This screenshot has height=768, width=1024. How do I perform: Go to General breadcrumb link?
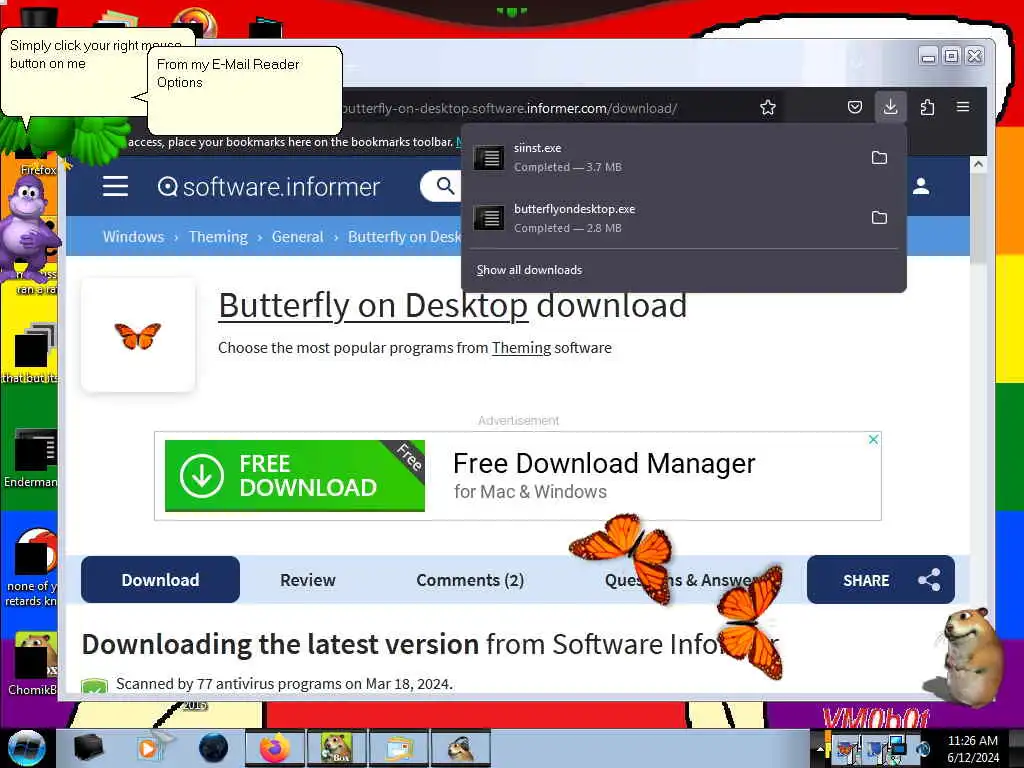click(297, 236)
